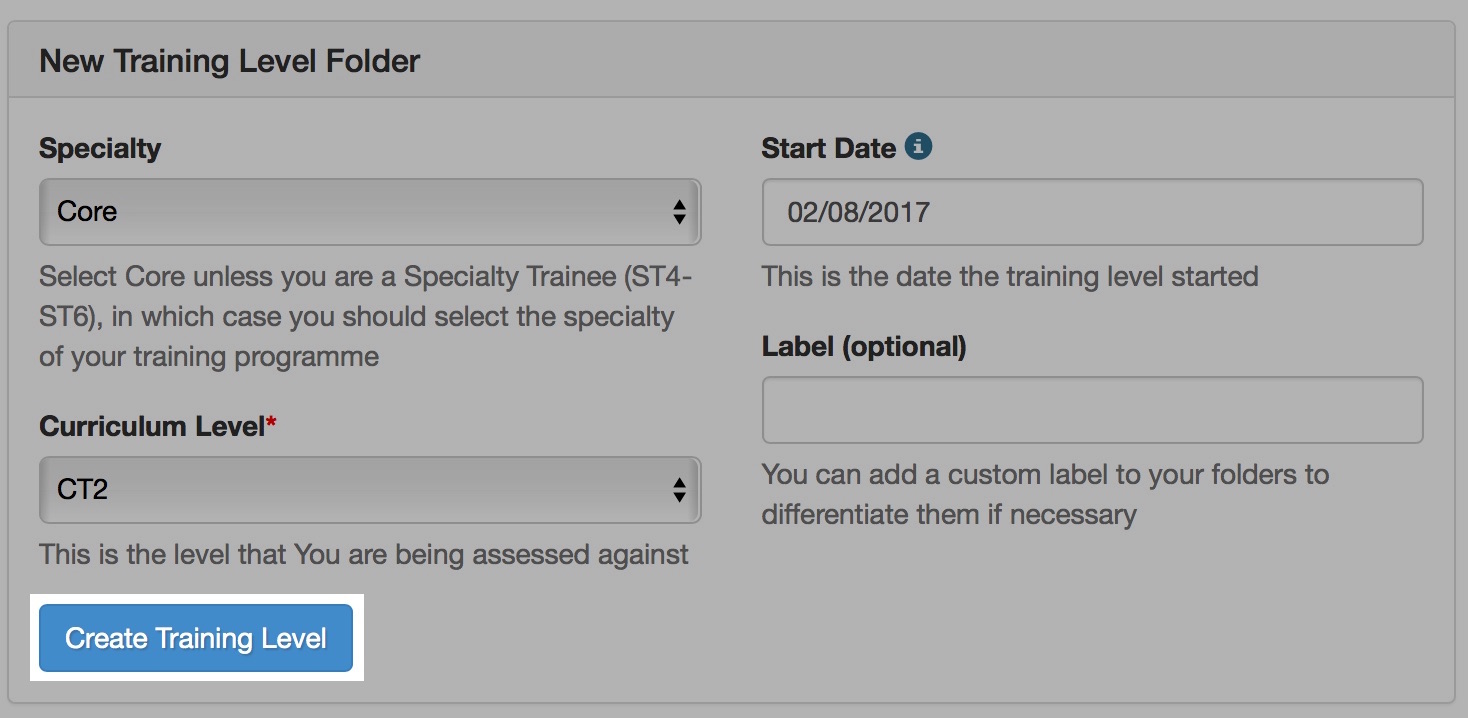The image size is (1468, 718).
Task: Click the Start Date label text
Action: (x=828, y=148)
